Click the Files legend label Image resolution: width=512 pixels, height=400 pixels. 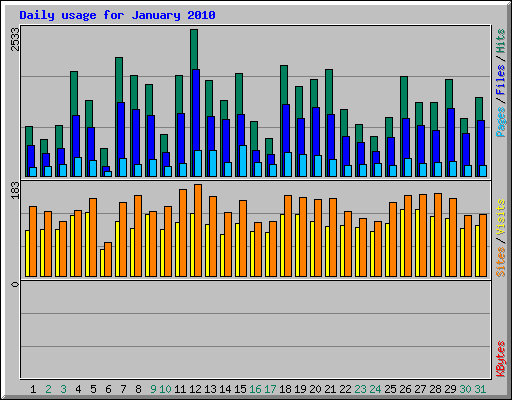[500, 80]
